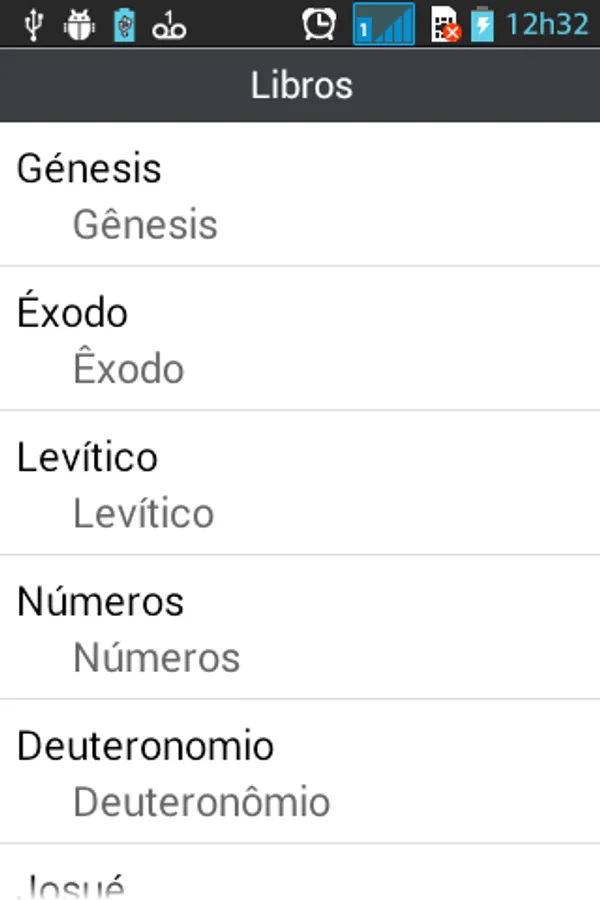
Task: Select the Deuteronômio Portuguese subtitle
Action: [201, 801]
